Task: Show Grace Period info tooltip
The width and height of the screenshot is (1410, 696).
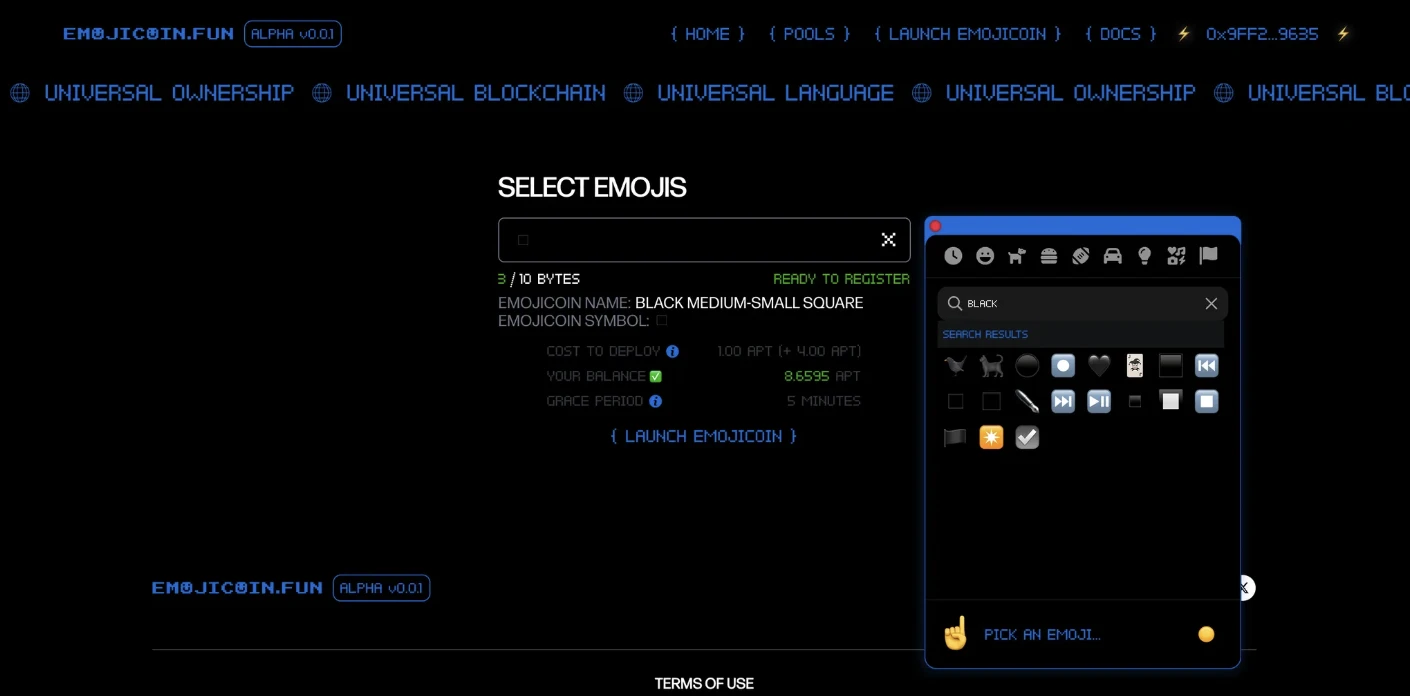Action: click(x=656, y=401)
